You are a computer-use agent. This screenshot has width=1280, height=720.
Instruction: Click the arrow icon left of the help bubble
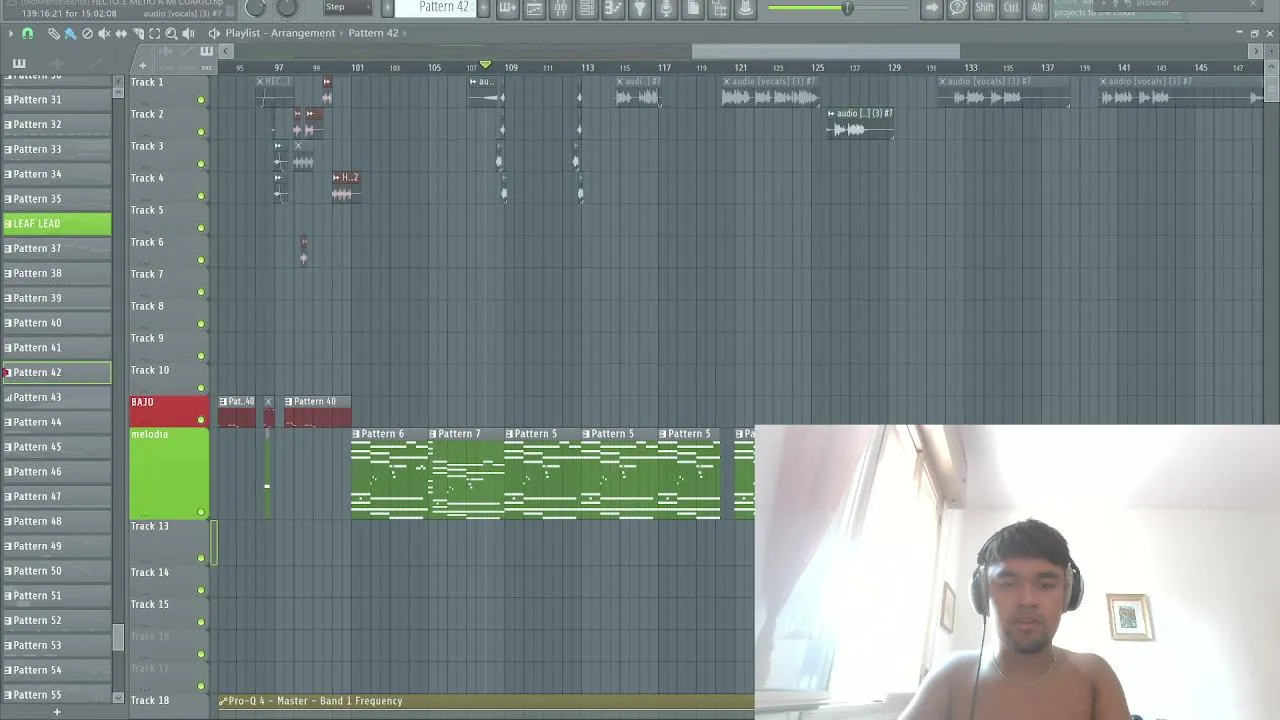pos(932,8)
